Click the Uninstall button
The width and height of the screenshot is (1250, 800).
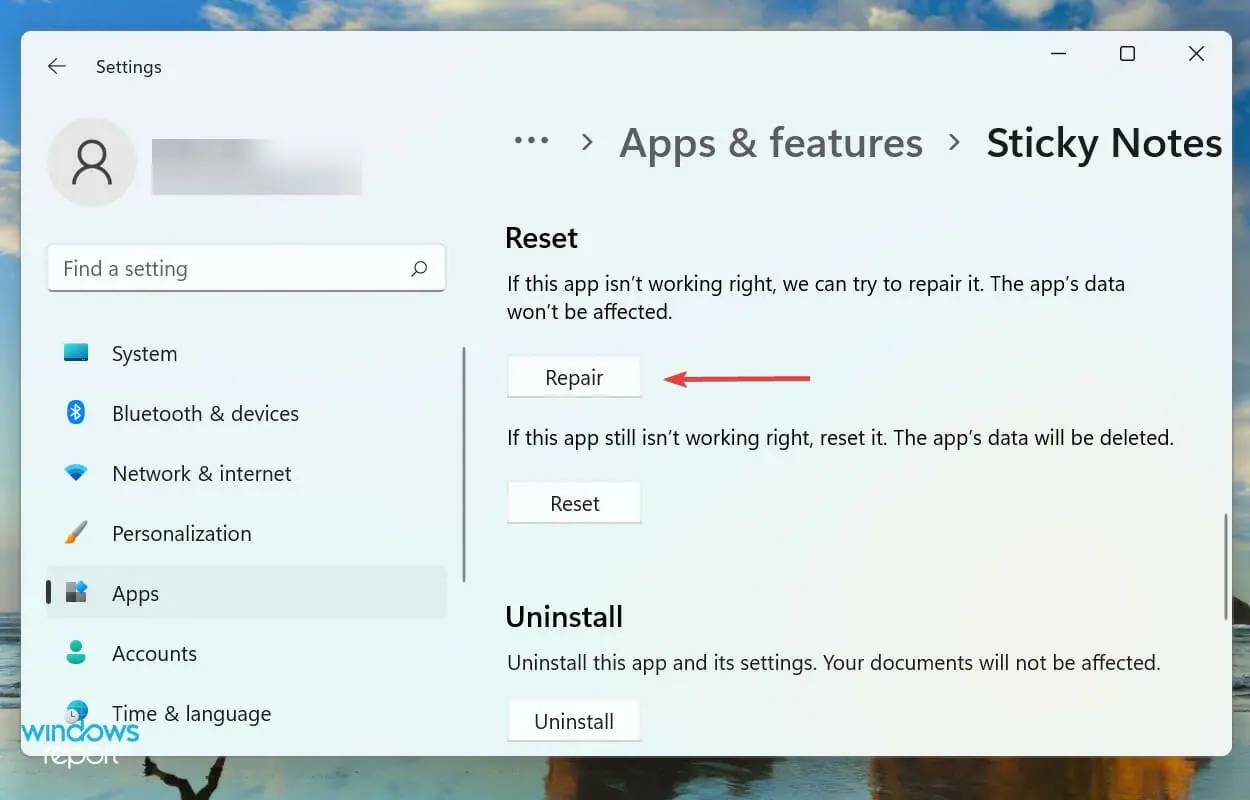click(574, 721)
